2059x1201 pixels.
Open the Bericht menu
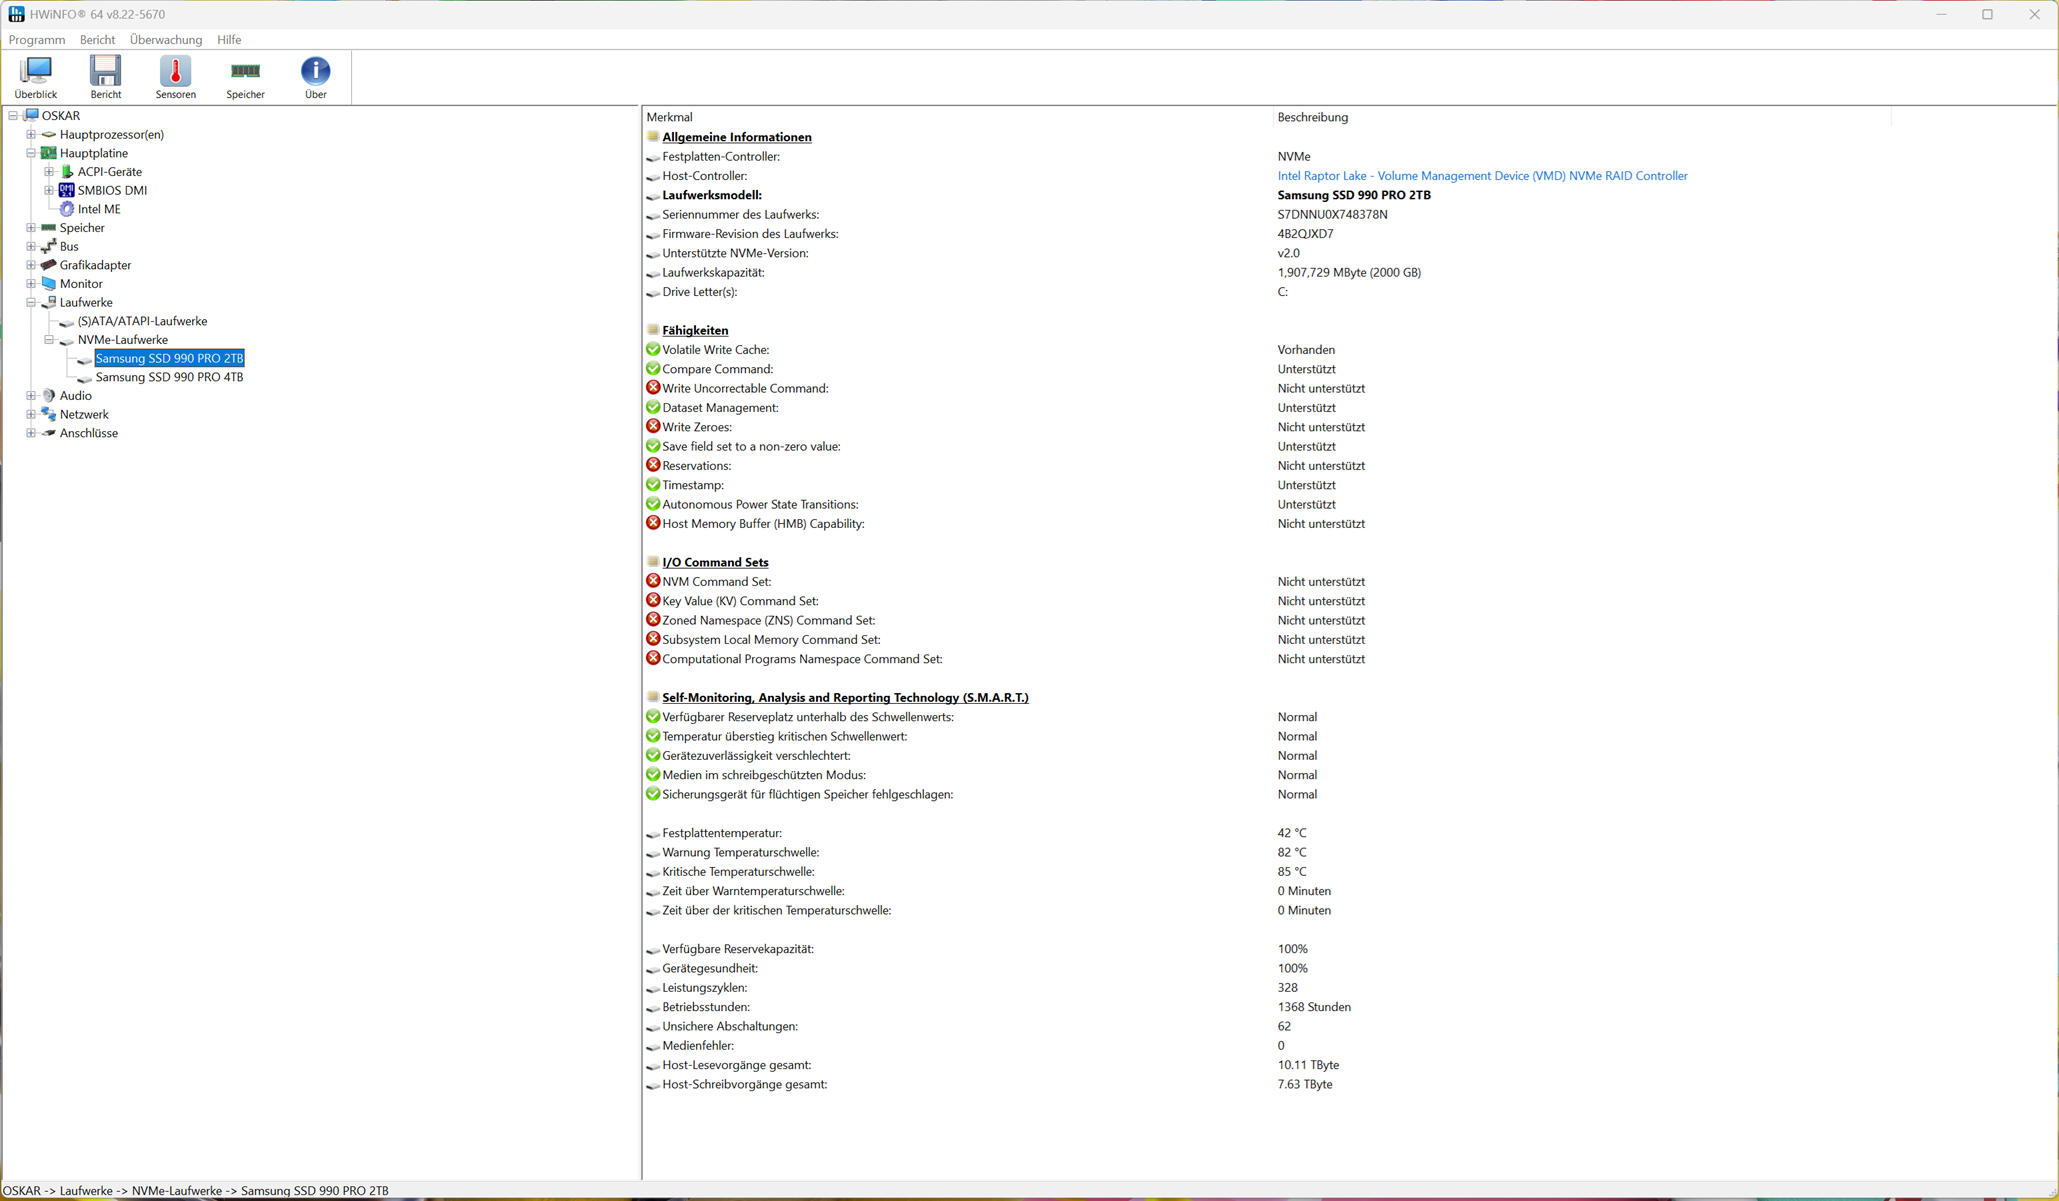(x=97, y=40)
